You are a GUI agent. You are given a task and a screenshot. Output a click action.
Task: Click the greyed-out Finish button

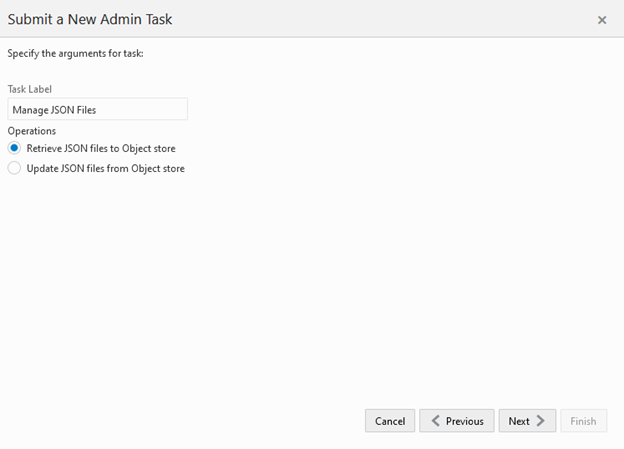tap(583, 421)
